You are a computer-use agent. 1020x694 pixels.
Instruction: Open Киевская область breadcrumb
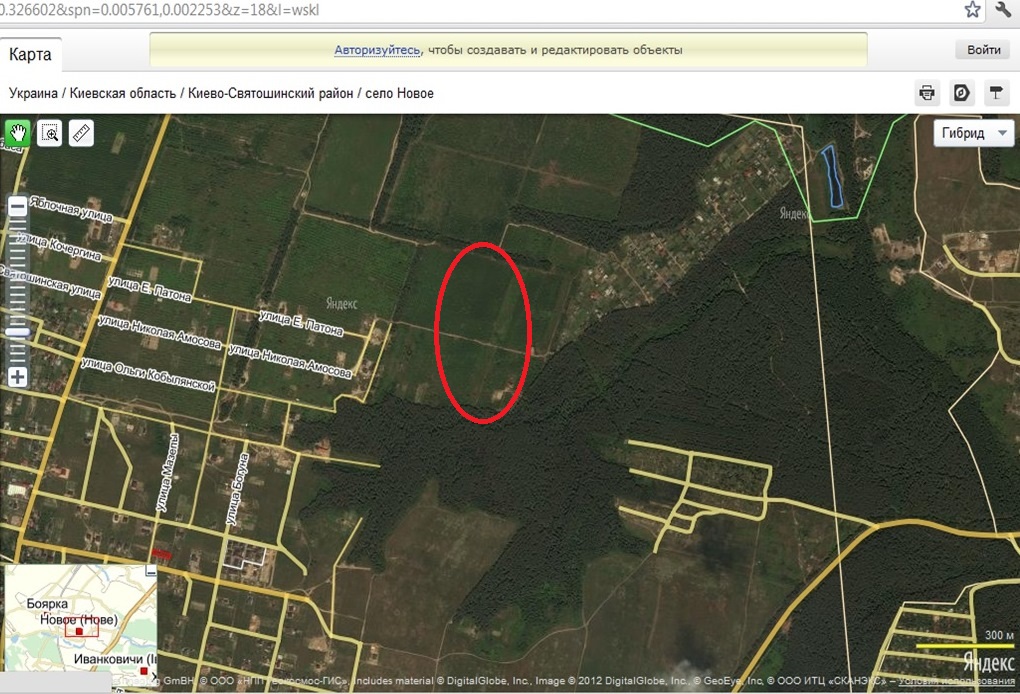[122, 93]
